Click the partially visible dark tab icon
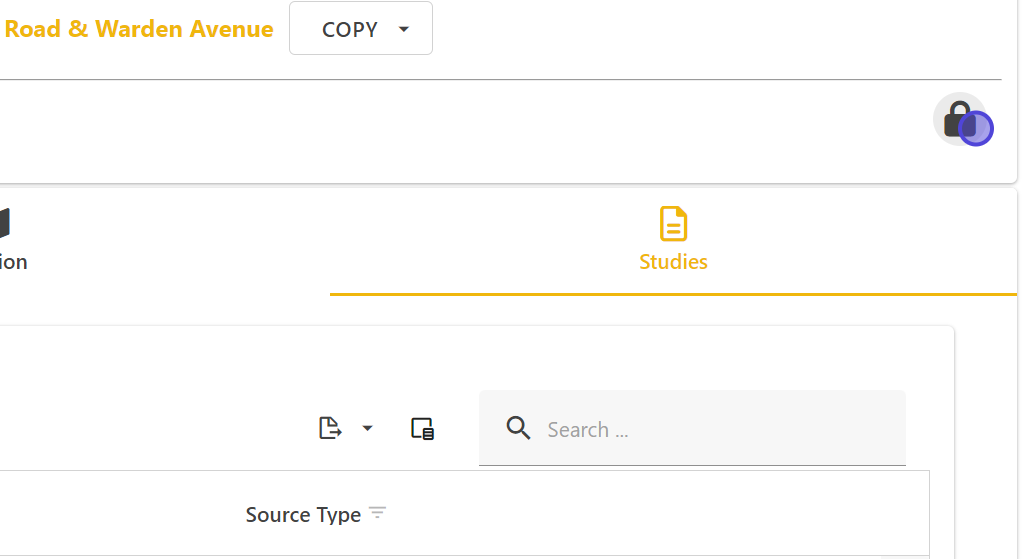 tap(4, 223)
